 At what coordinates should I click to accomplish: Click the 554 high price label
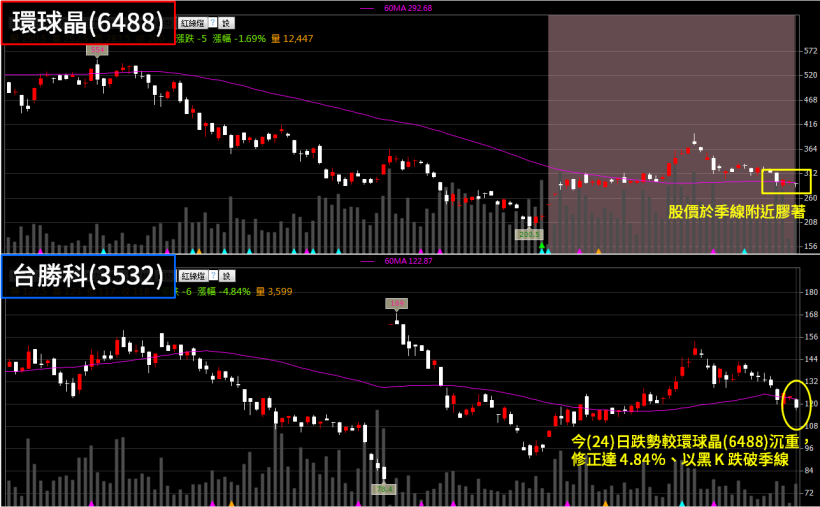[98, 50]
